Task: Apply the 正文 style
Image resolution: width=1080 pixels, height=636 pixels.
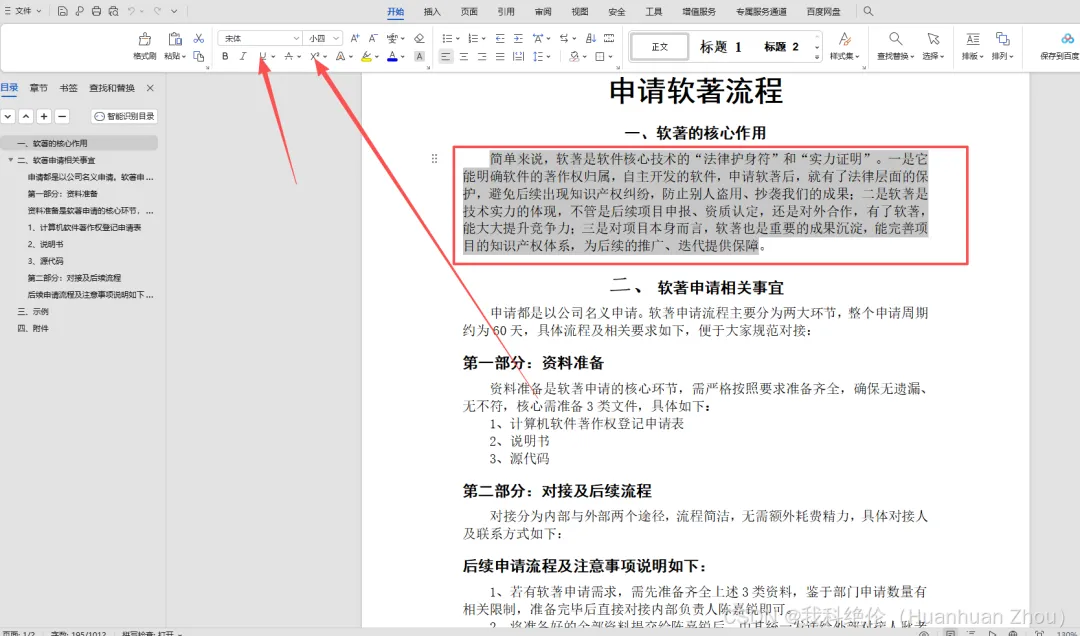Action: 660,47
